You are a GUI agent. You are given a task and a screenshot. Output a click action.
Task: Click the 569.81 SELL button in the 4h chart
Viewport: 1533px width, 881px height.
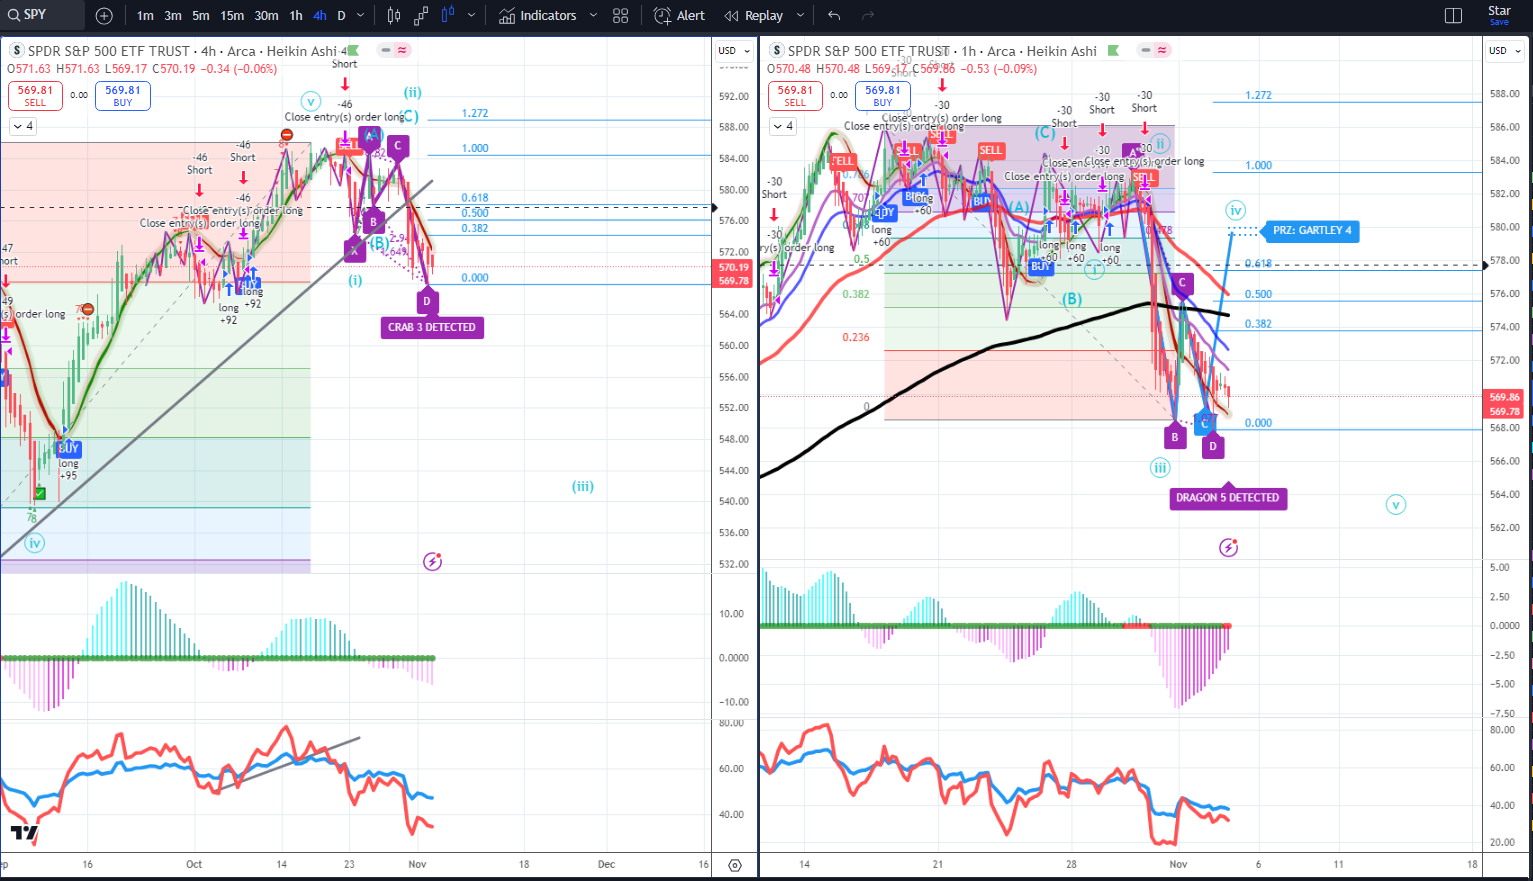(x=35, y=96)
